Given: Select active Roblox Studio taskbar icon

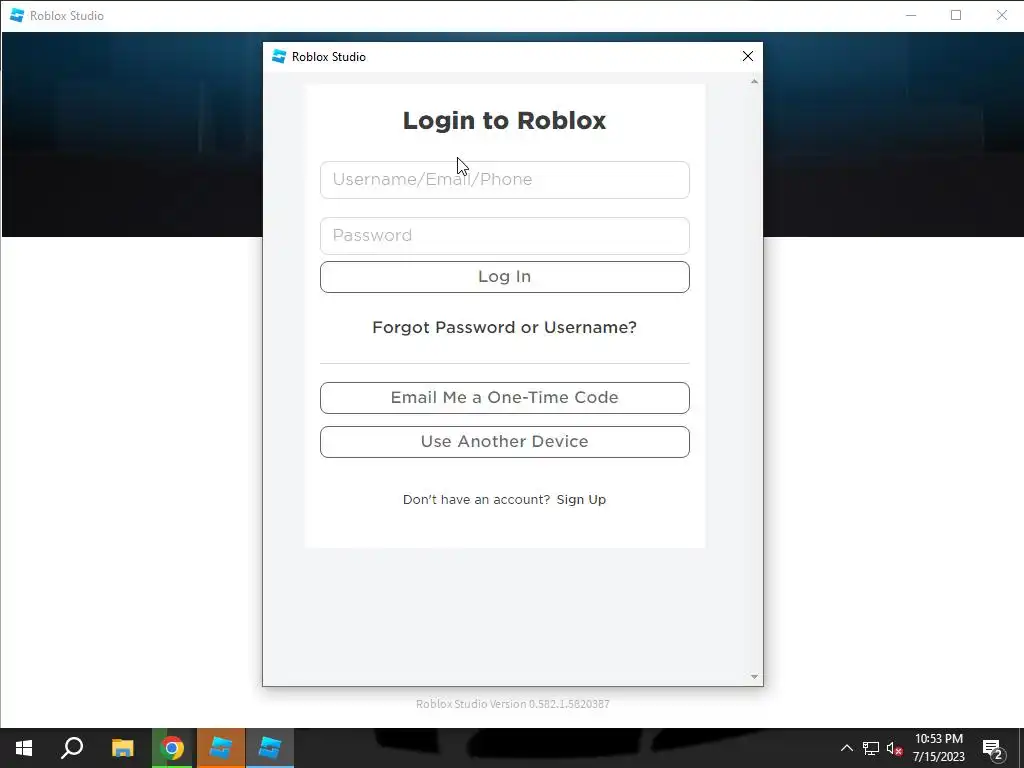Looking at the screenshot, I should click(x=270, y=748).
